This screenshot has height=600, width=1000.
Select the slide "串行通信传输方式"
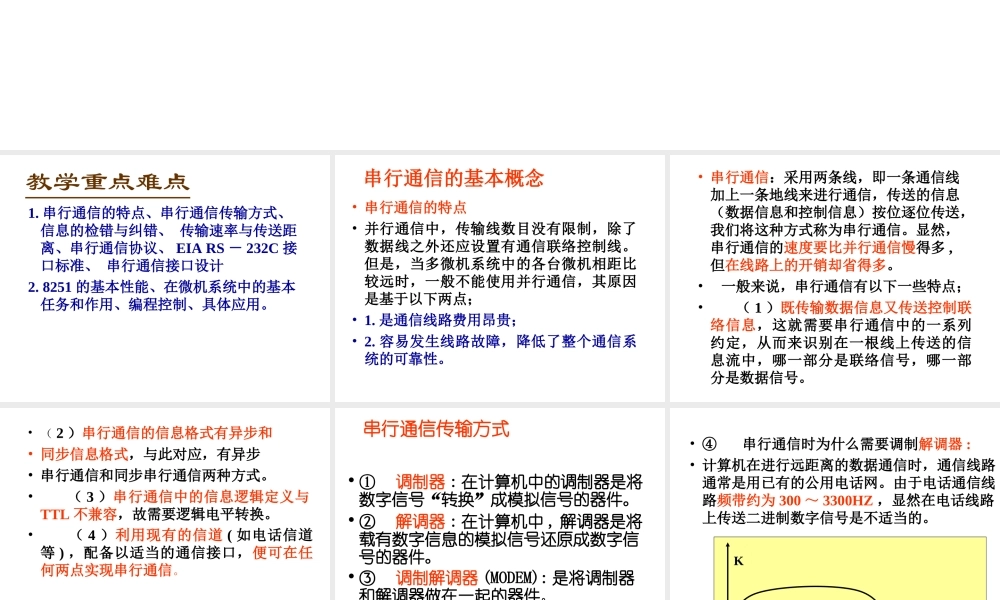[498, 500]
